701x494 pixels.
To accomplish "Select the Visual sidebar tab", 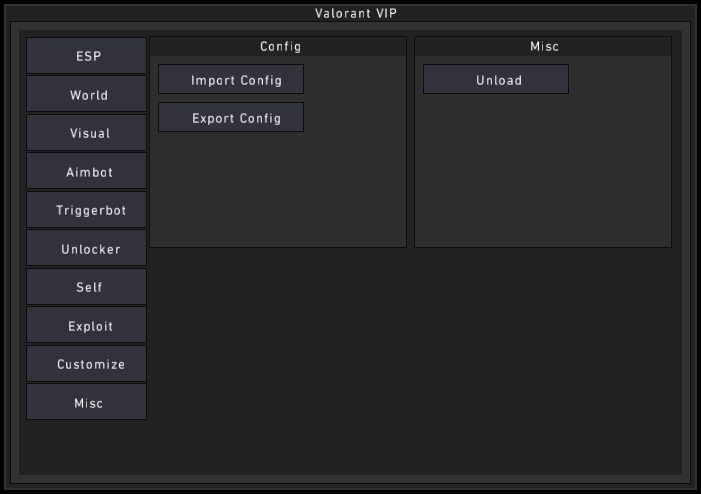I will pyautogui.click(x=87, y=133).
